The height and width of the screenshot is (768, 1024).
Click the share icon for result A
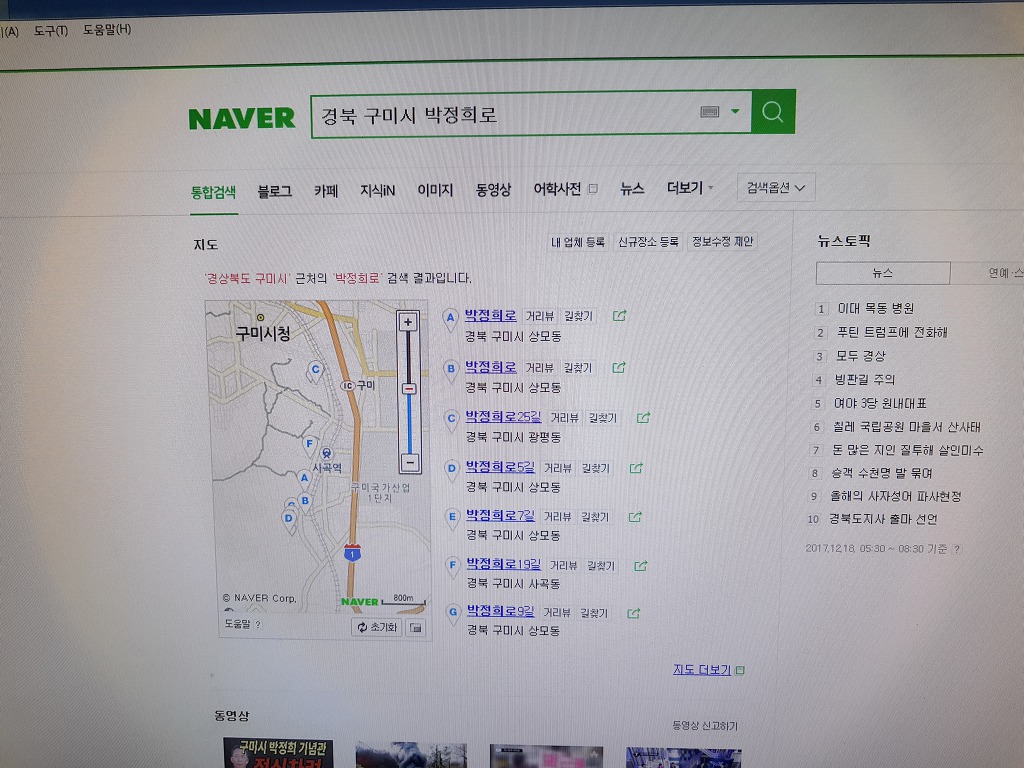[619, 316]
